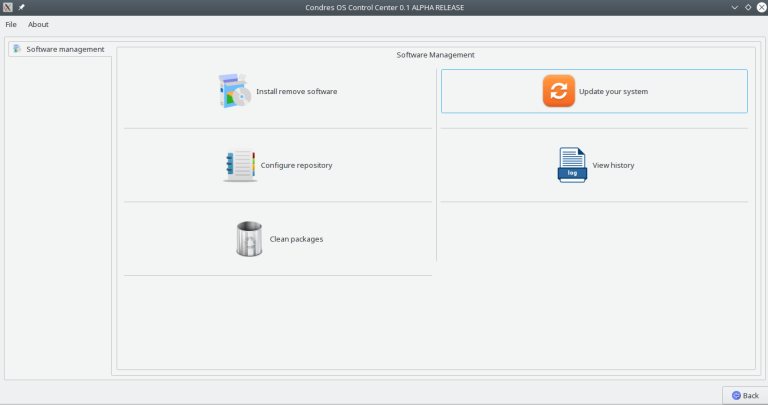Select the 'Update your system' text label
Image resolution: width=768 pixels, height=405 pixels.
613,92
